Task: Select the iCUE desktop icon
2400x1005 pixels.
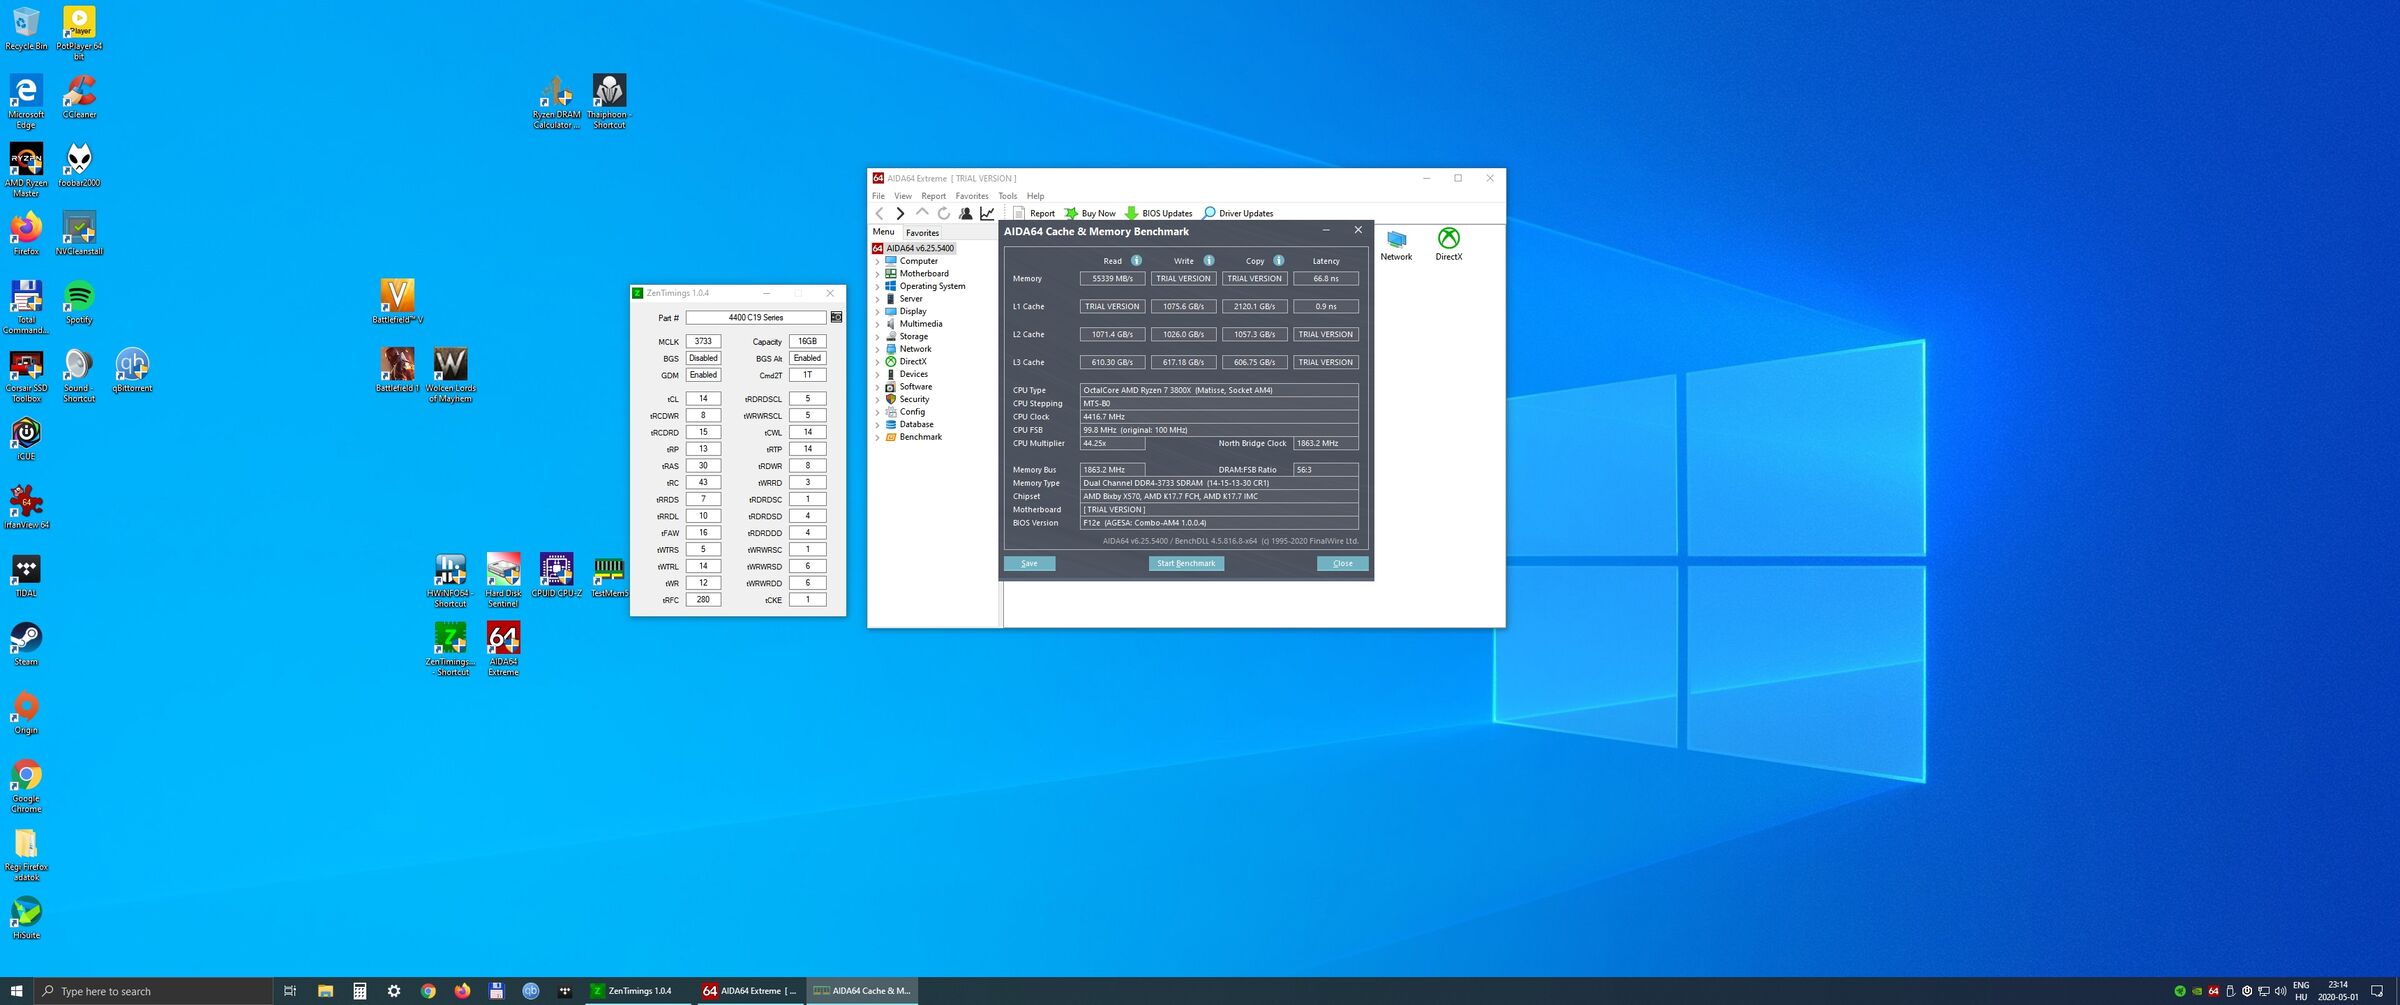Action: pos(26,438)
